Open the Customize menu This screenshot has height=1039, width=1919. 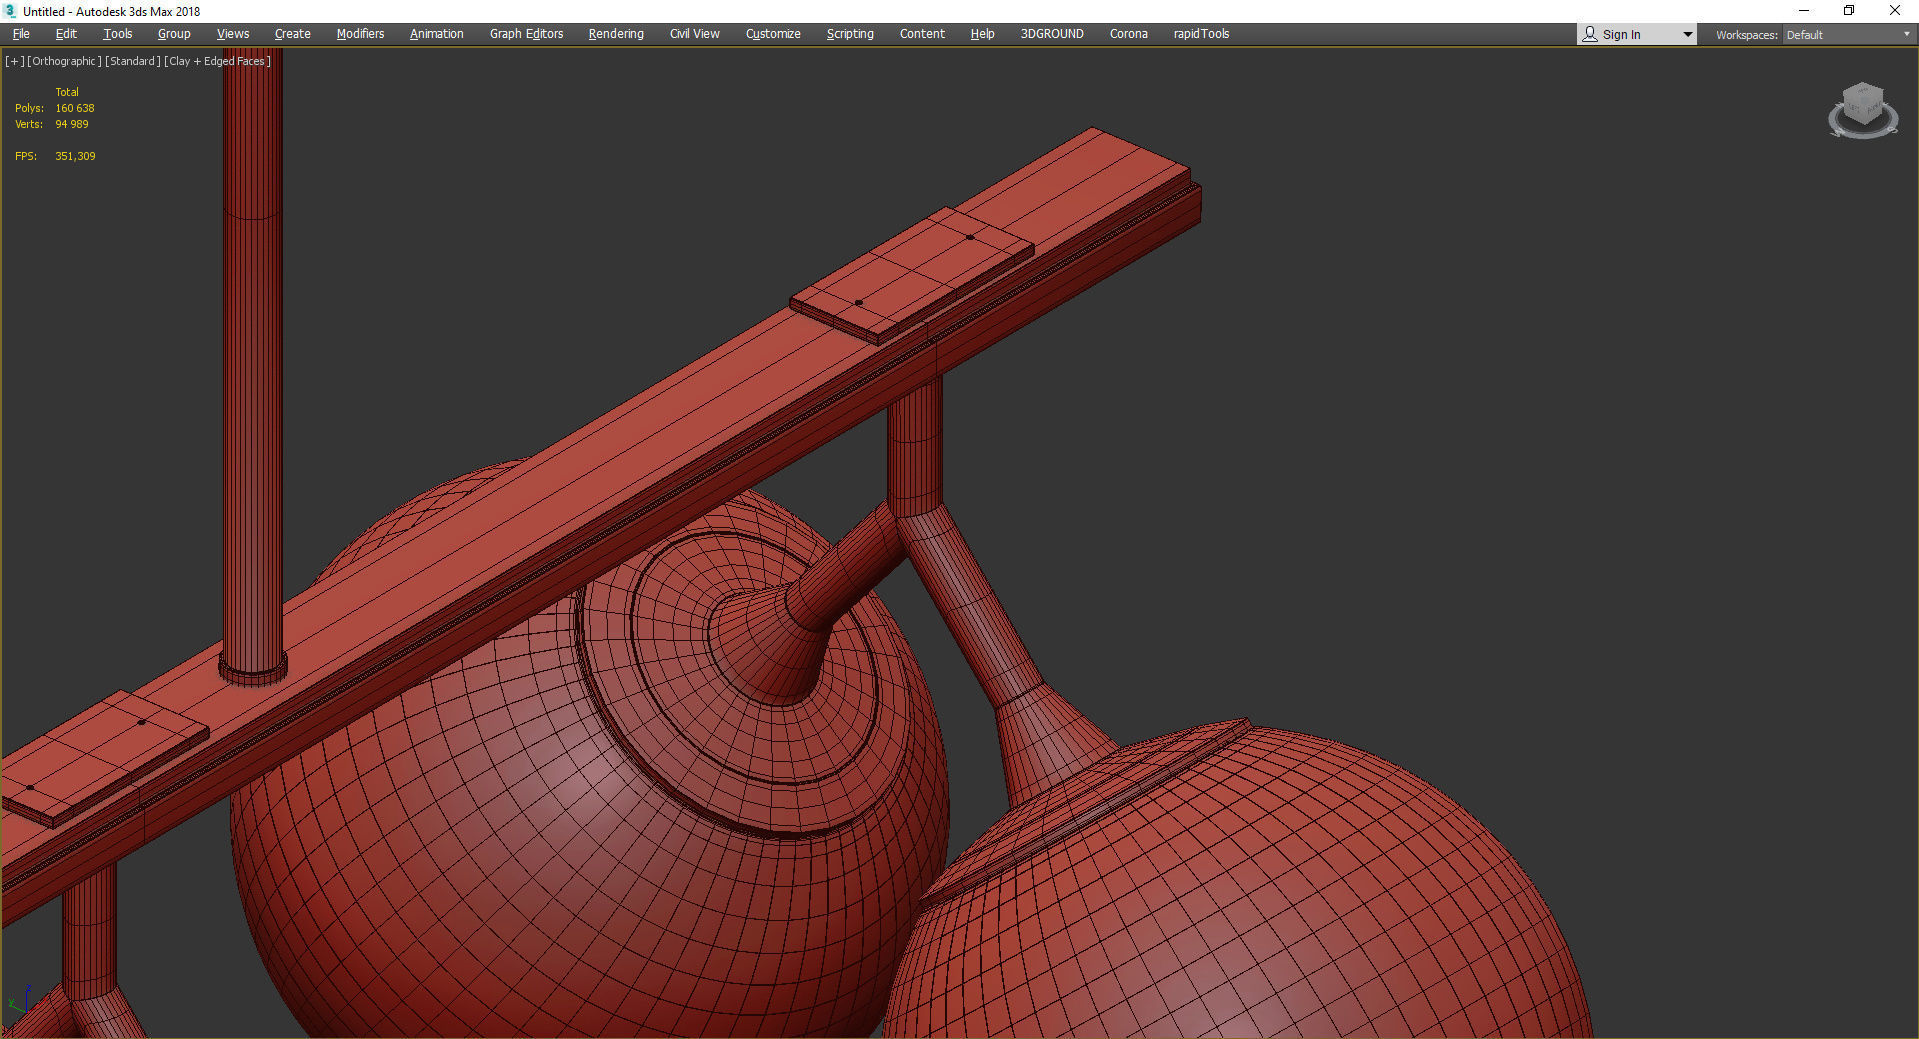click(x=773, y=34)
